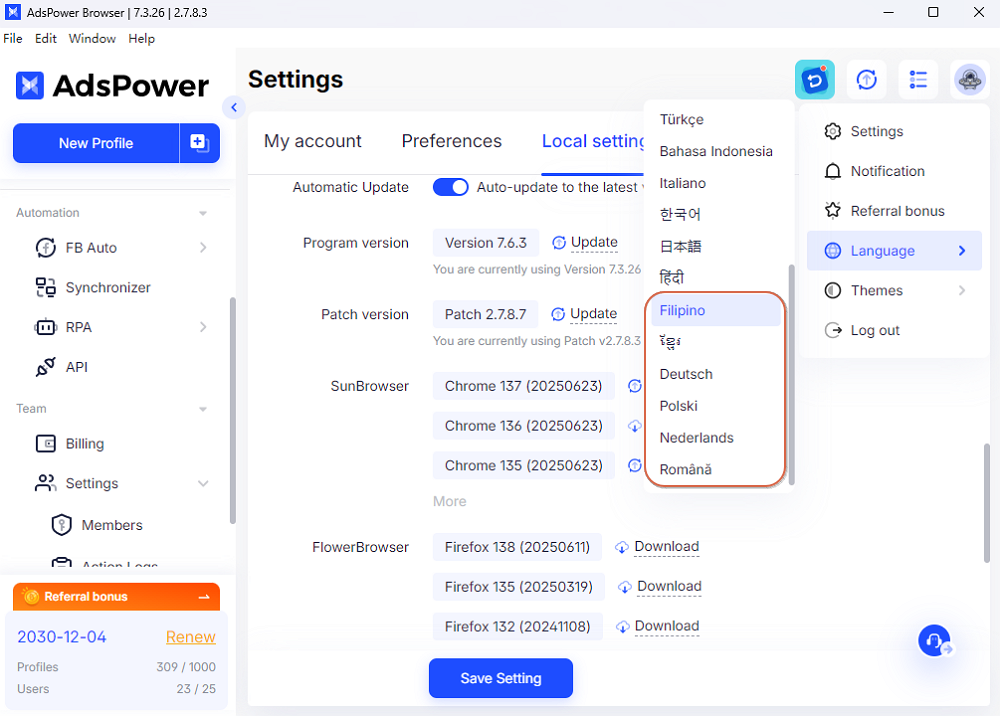
Task: Open the Window menu
Action: pyautogui.click(x=92, y=38)
